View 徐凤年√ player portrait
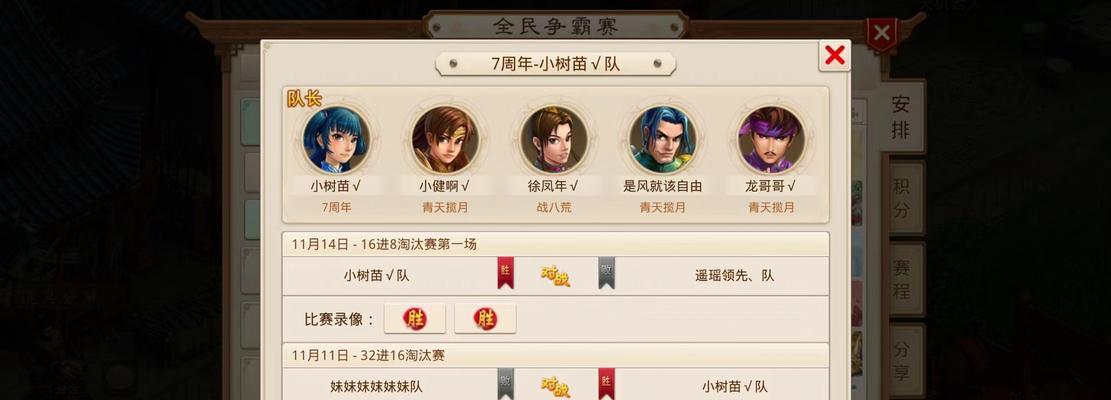Image resolution: width=1111 pixels, height=400 pixels. click(553, 139)
